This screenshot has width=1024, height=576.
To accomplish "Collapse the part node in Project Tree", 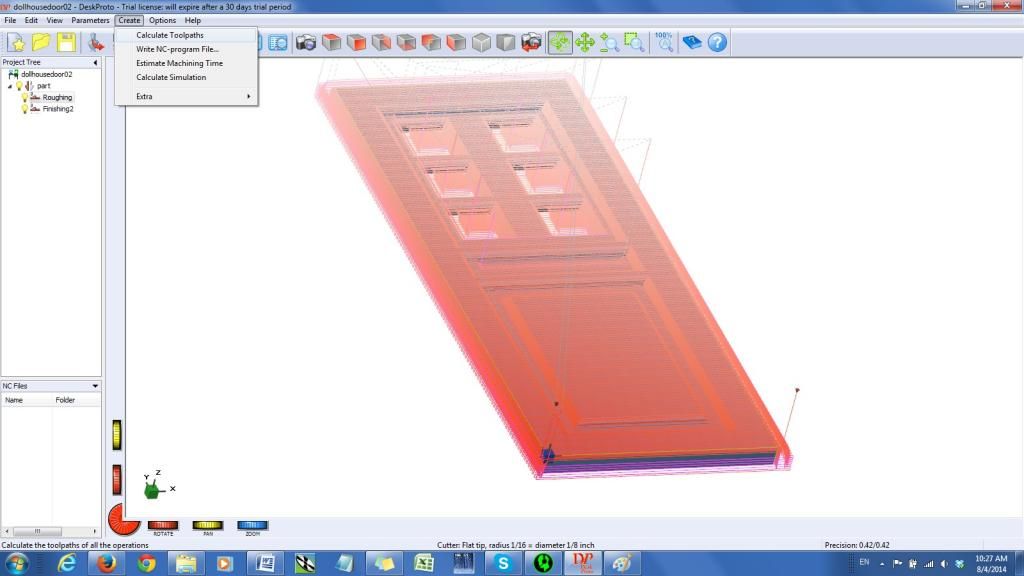I will click(9, 86).
